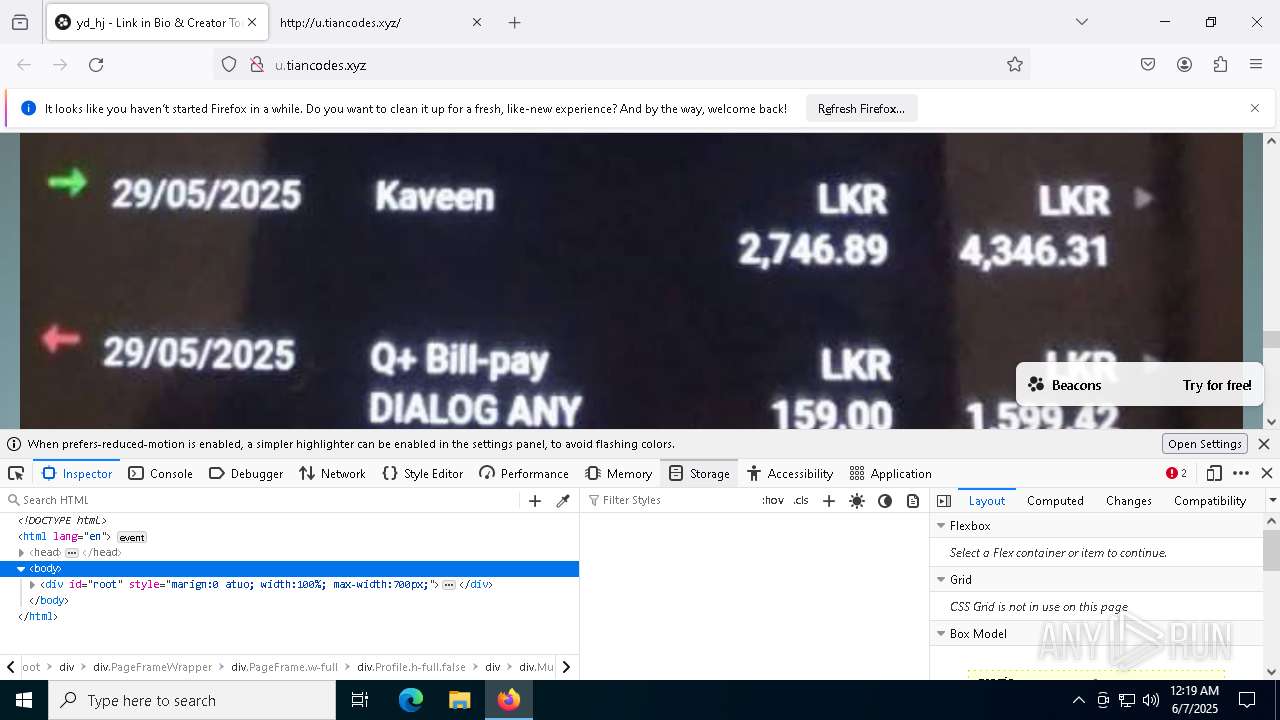Toggle the .cls classes panel

(x=801, y=501)
